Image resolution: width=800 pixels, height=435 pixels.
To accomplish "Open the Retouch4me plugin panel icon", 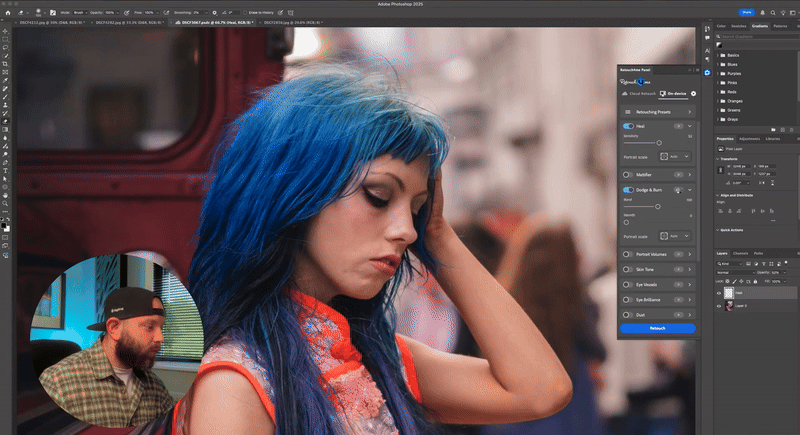I will (x=707, y=73).
